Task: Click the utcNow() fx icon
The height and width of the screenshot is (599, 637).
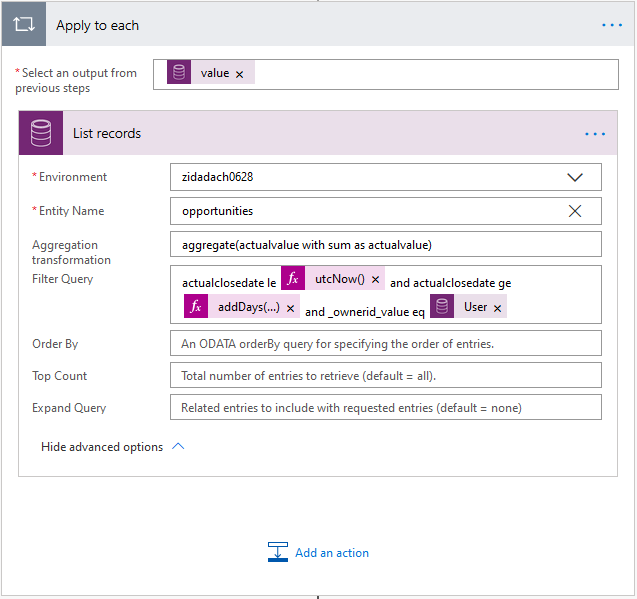Action: point(293,278)
